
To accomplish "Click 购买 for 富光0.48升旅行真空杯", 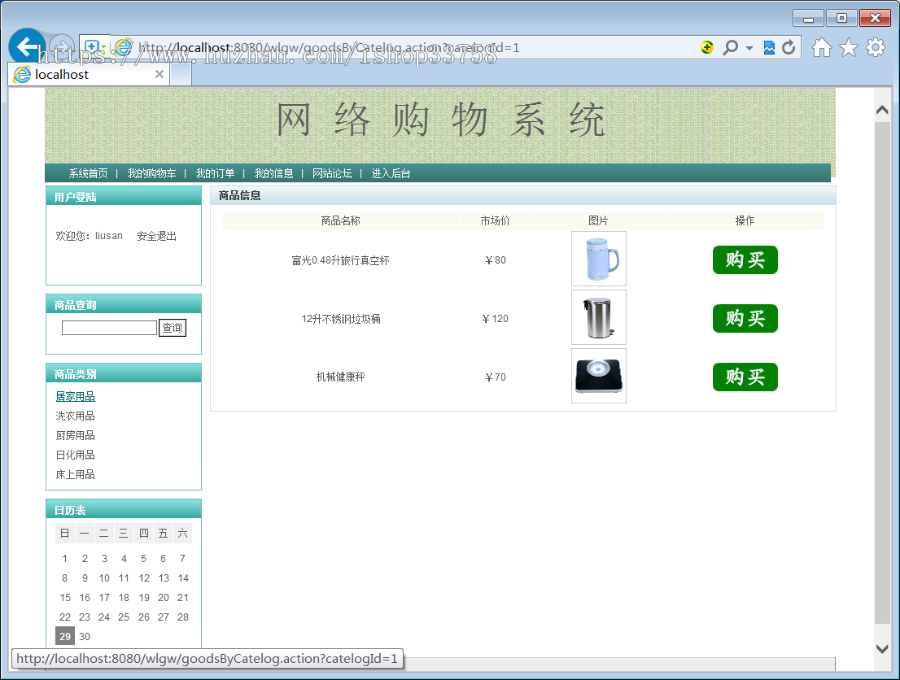I will tap(744, 259).
